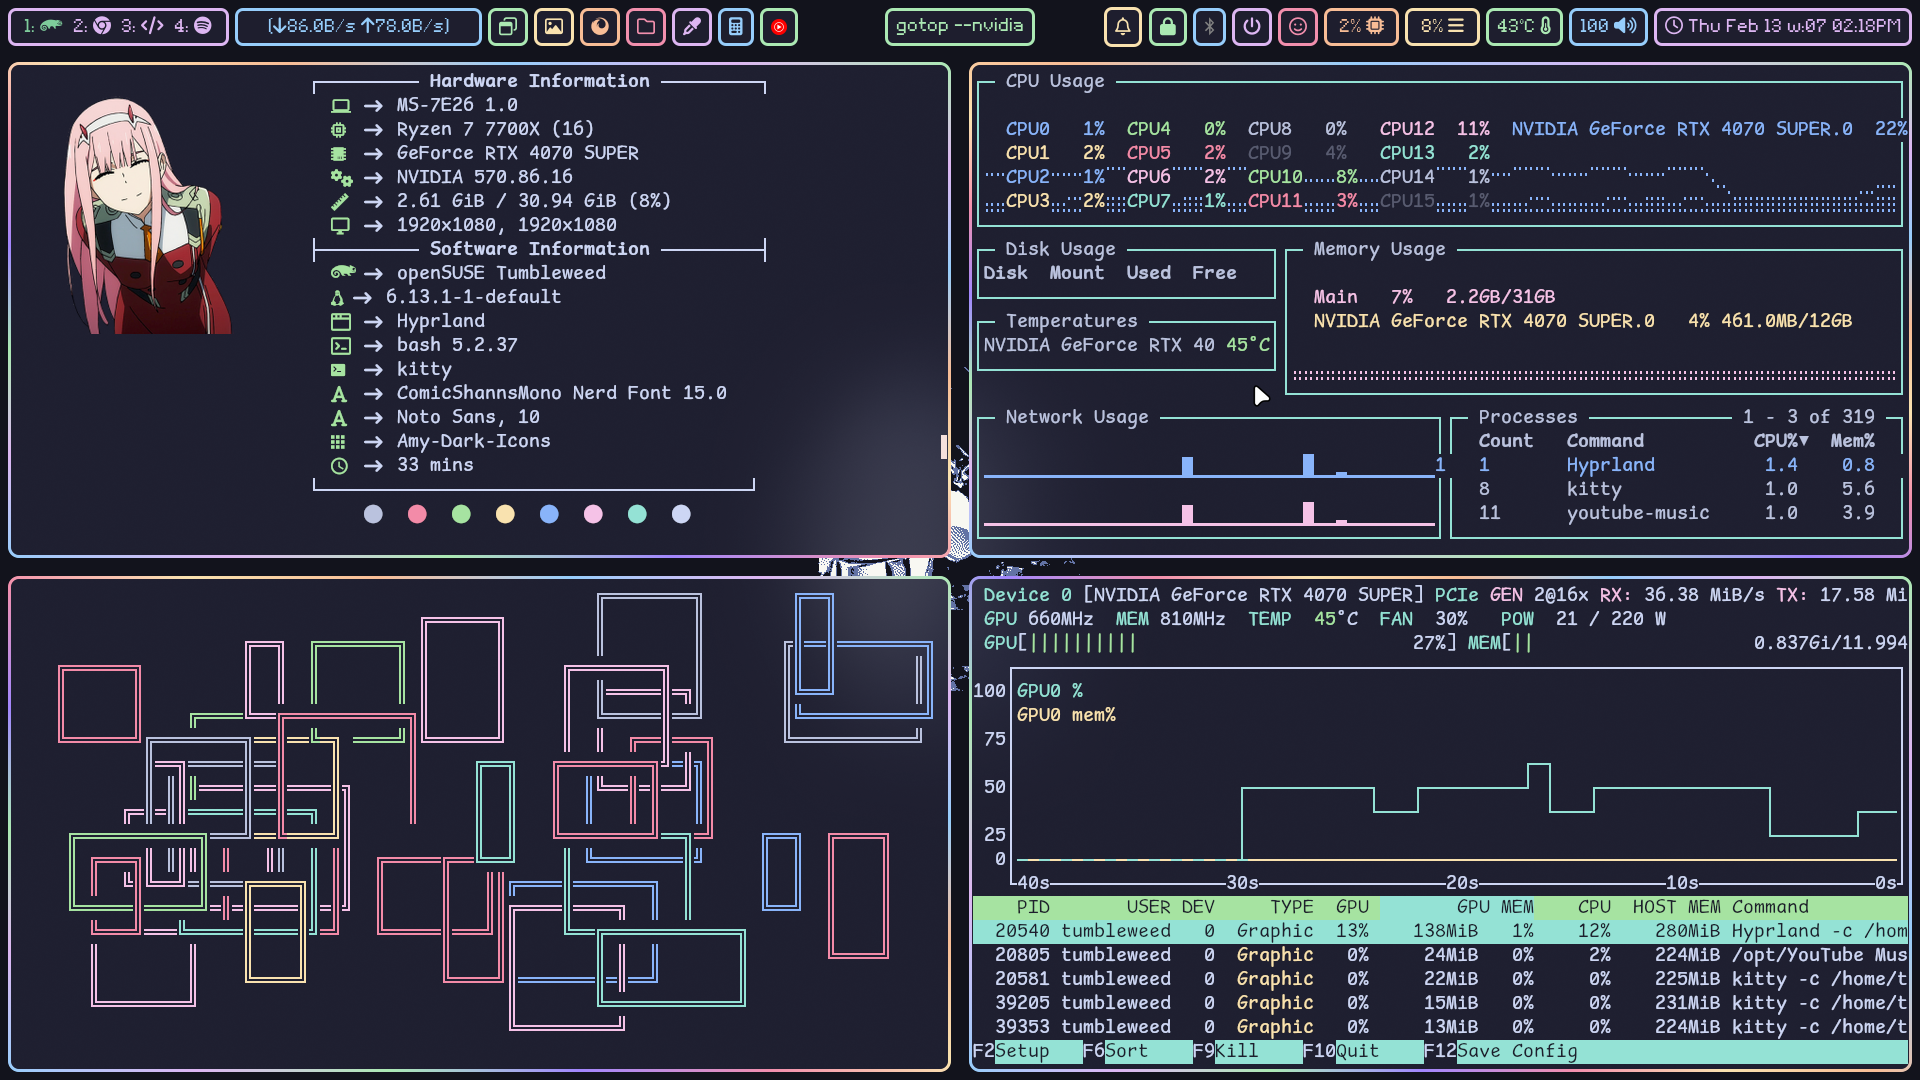Activate the color picker eyedropper icon
The image size is (1920, 1080).
[x=691, y=27]
